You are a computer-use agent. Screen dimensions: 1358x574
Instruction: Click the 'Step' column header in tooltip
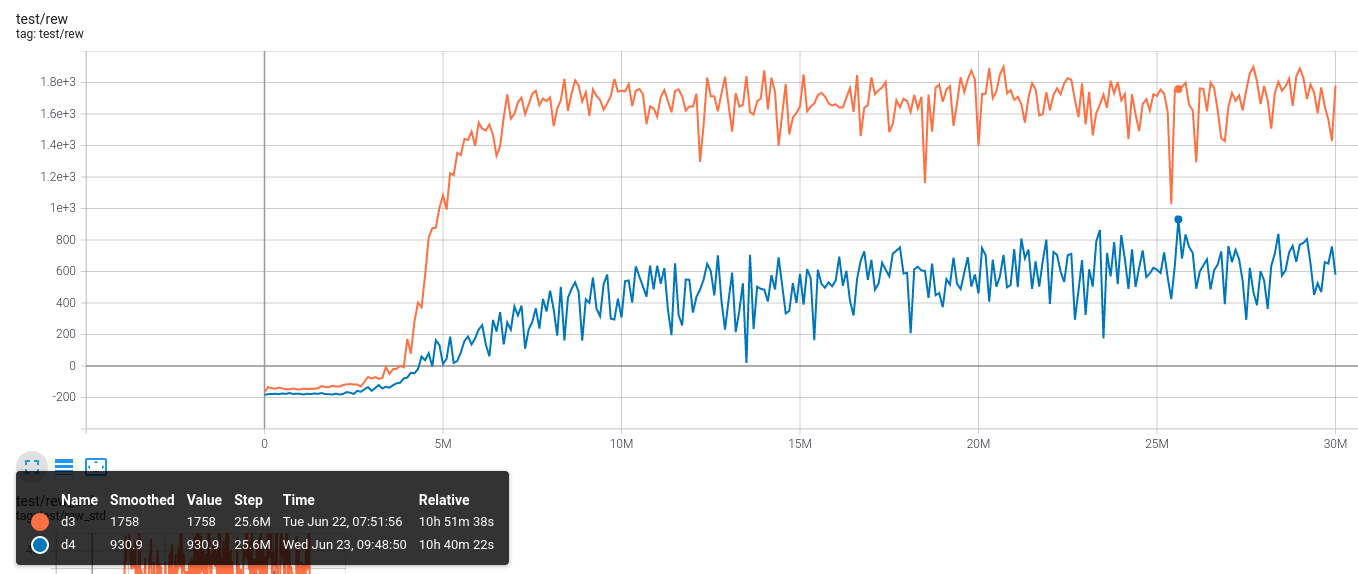pyautogui.click(x=248, y=500)
